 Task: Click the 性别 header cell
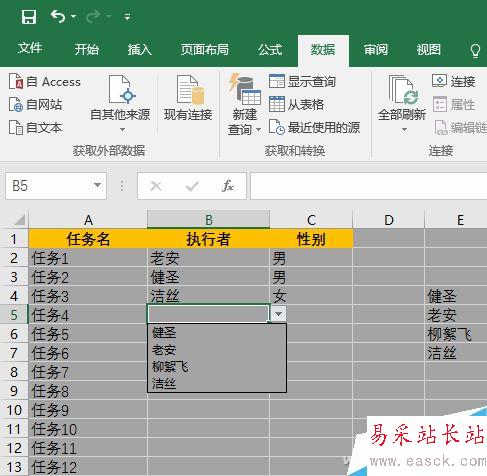point(311,239)
